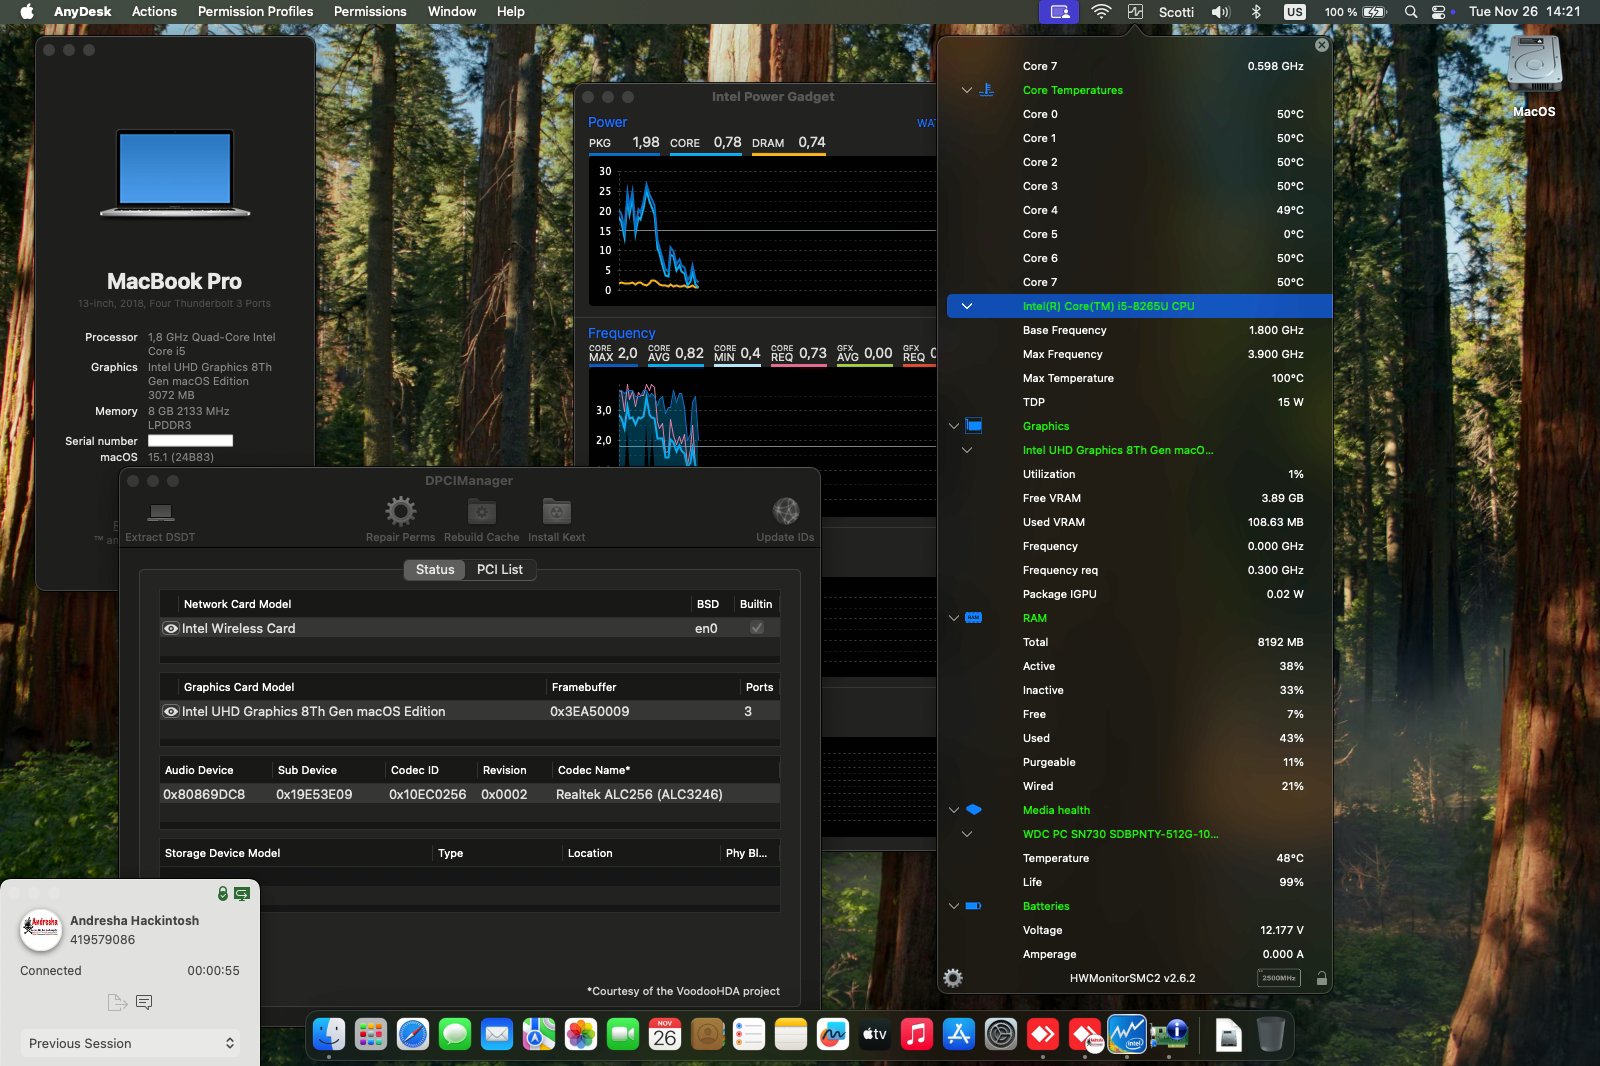Open the Previous Session dropdown in AnyDesk
1600x1066 pixels.
click(x=130, y=1043)
